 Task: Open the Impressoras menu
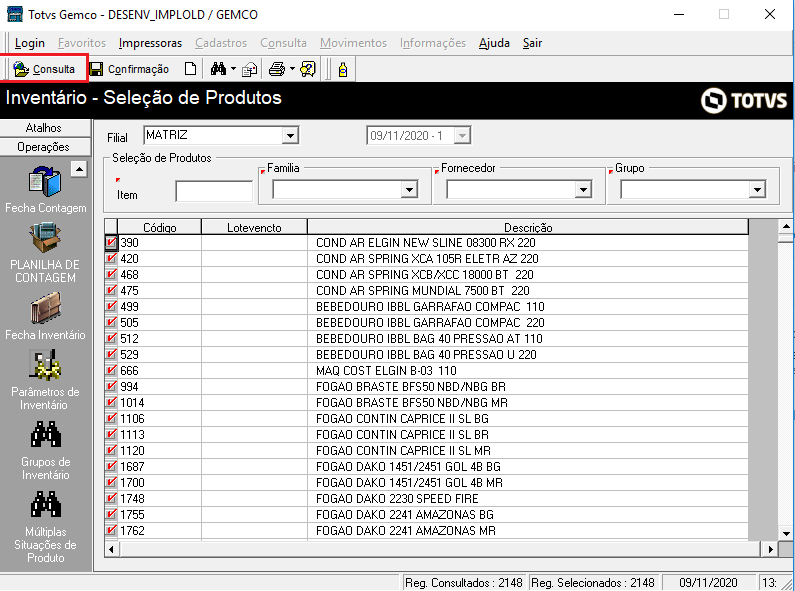[x=150, y=43]
